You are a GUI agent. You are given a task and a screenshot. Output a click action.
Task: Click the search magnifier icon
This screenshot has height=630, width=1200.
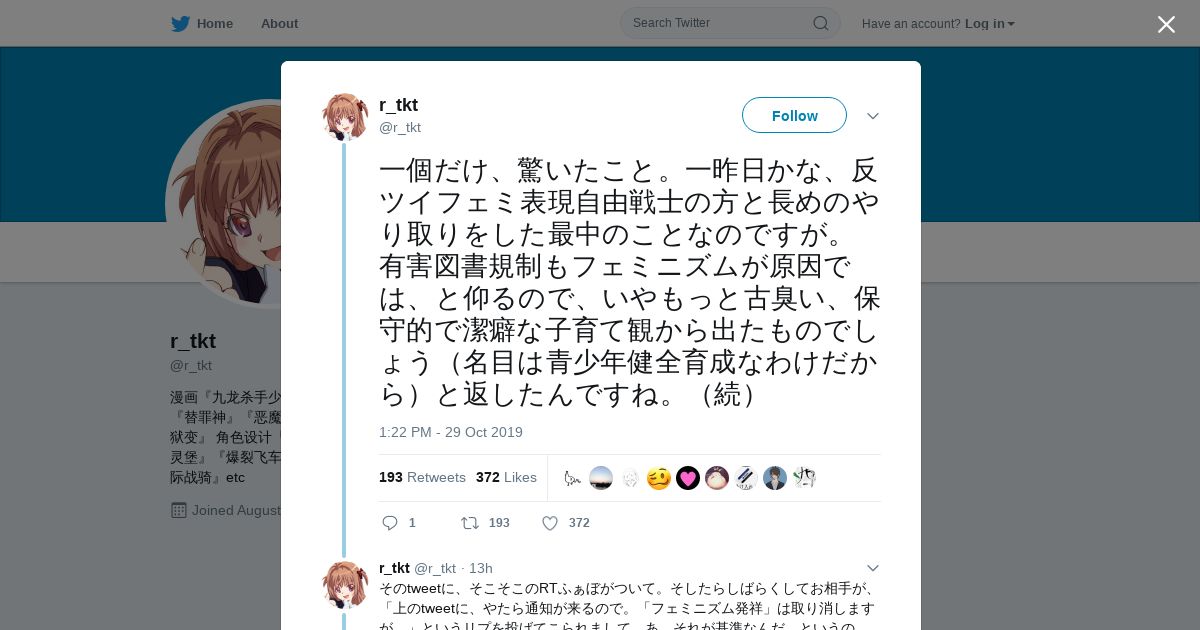click(x=820, y=23)
